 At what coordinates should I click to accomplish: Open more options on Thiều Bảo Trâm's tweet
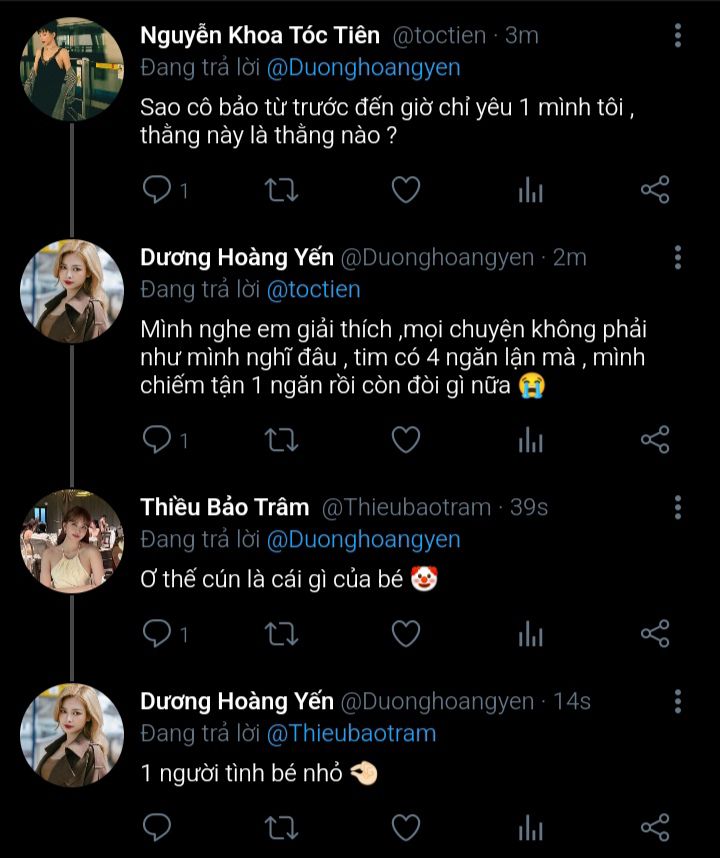tap(678, 507)
